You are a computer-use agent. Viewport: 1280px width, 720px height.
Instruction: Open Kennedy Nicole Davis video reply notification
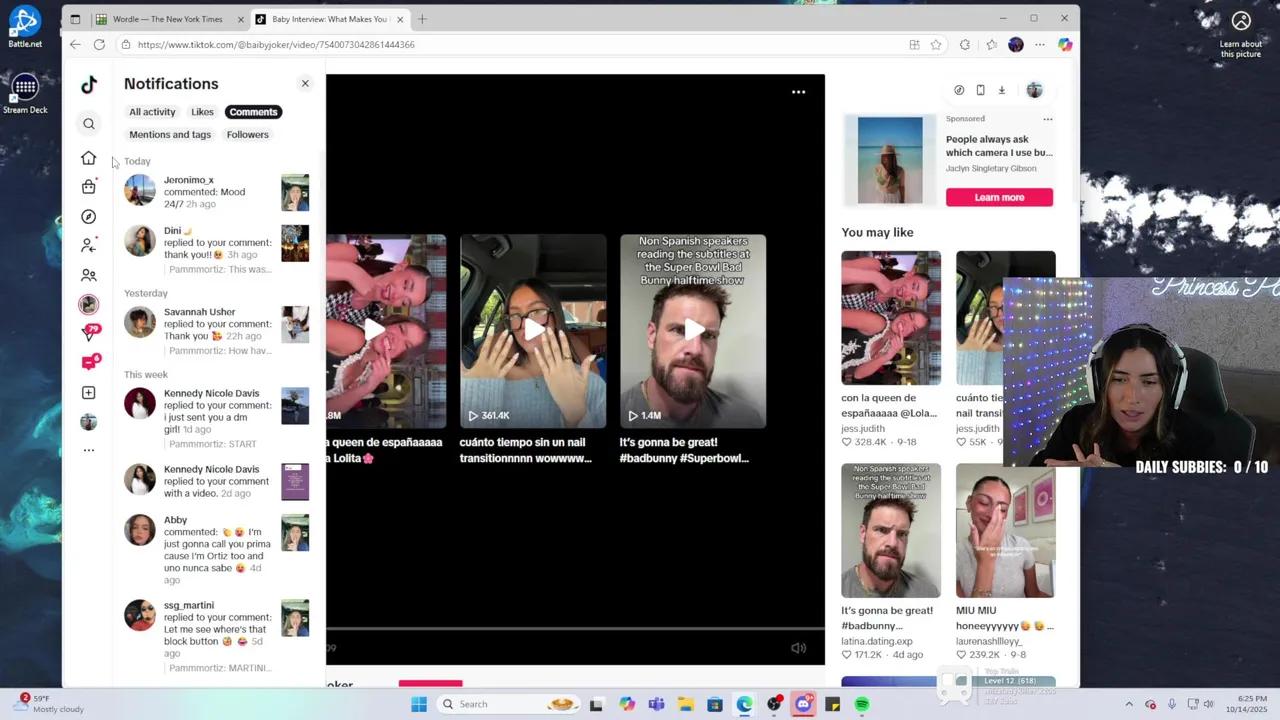[x=217, y=481]
